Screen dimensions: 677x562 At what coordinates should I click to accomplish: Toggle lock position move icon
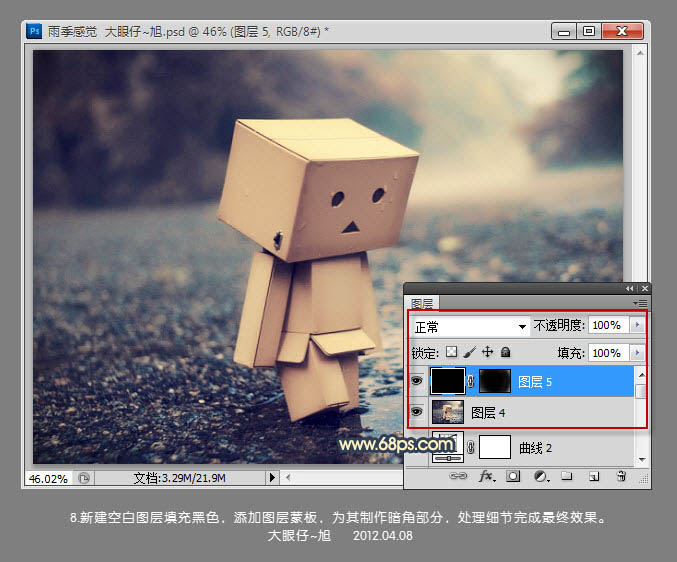(x=487, y=352)
